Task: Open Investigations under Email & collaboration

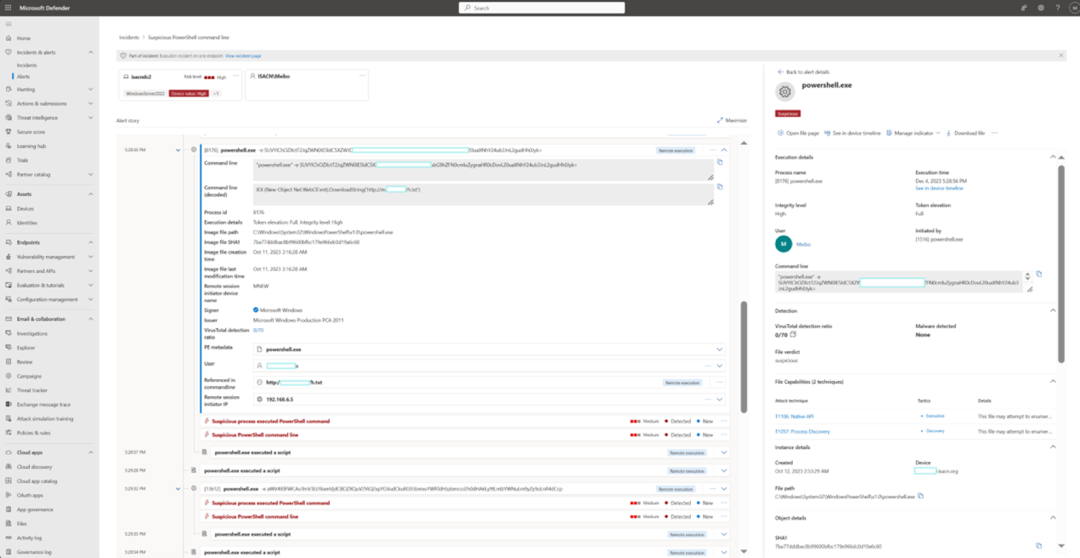Action: point(32,333)
